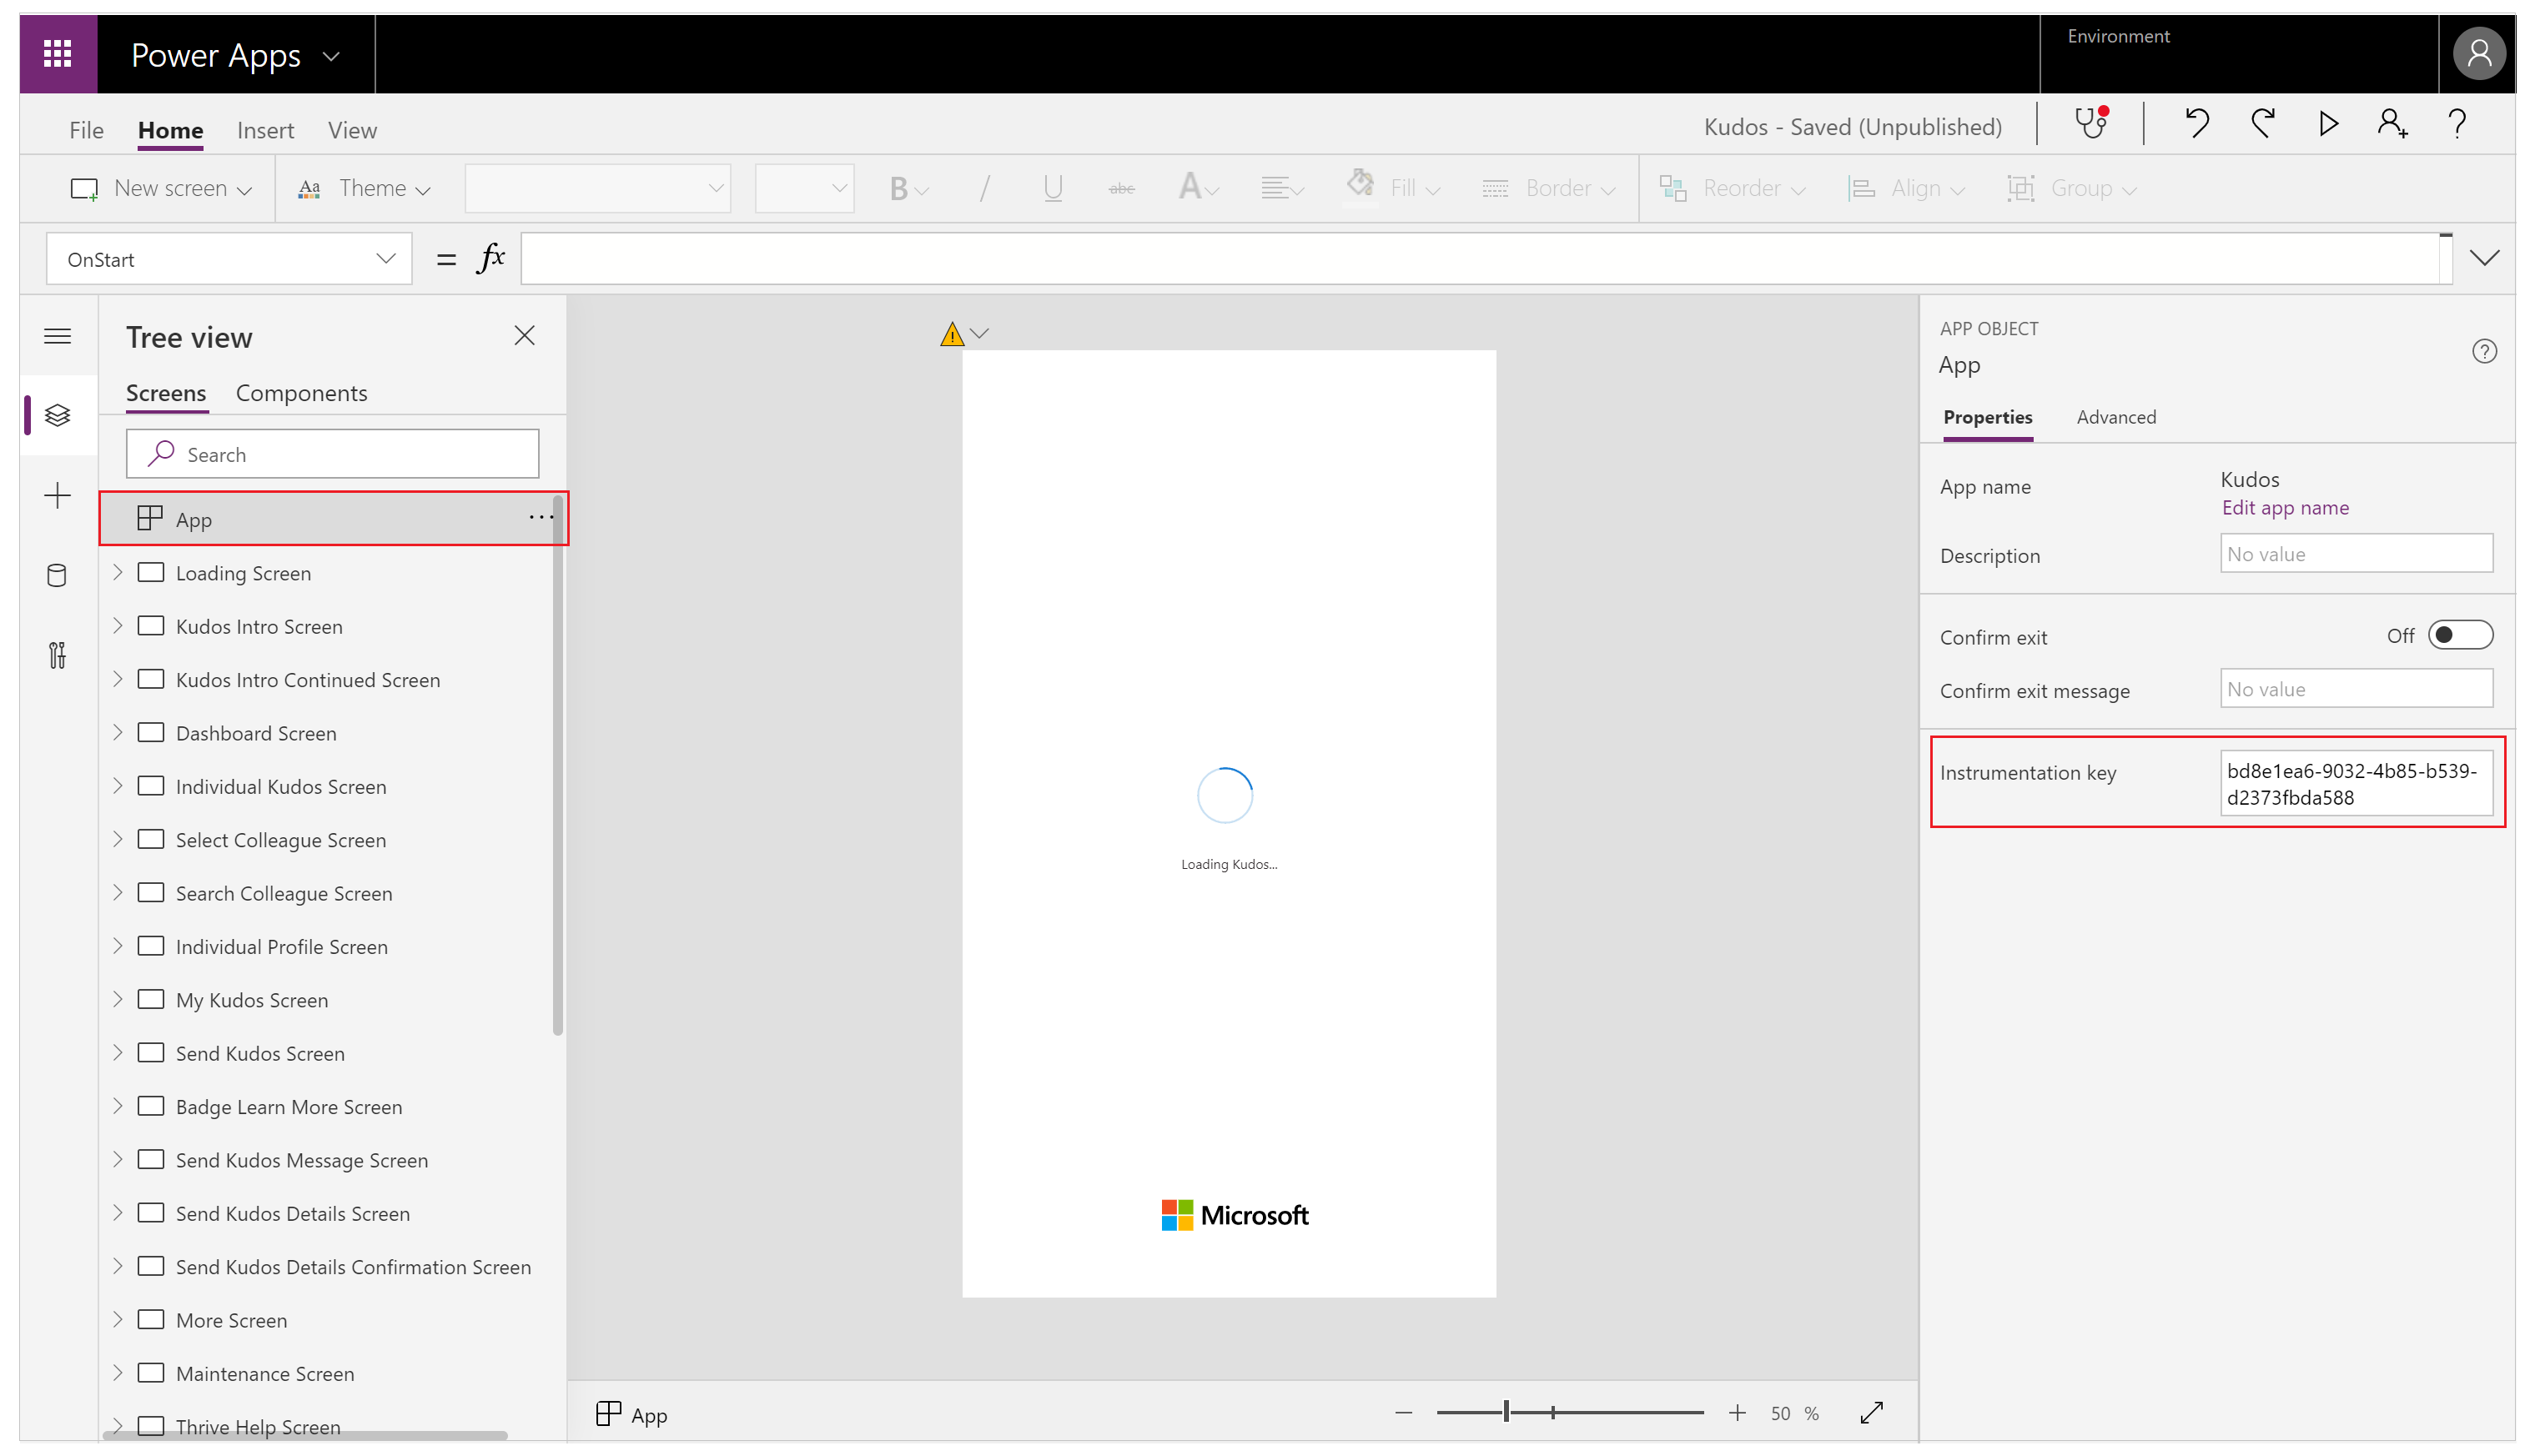This screenshot has width=2530, height=1456.
Task: Toggle visibility of Dashboard Screen
Action: [x=118, y=731]
